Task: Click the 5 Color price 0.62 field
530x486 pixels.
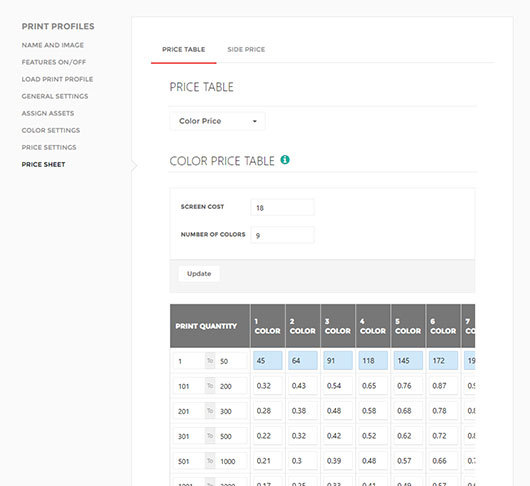Action: coord(408,436)
